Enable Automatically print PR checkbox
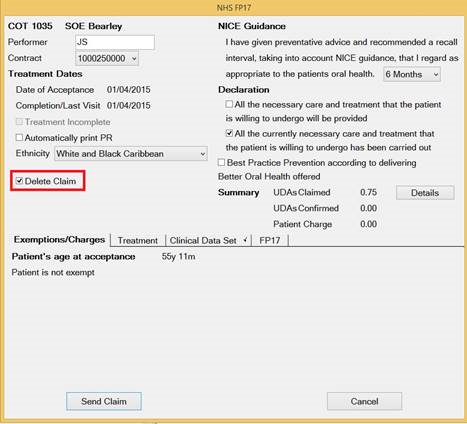 19,137
